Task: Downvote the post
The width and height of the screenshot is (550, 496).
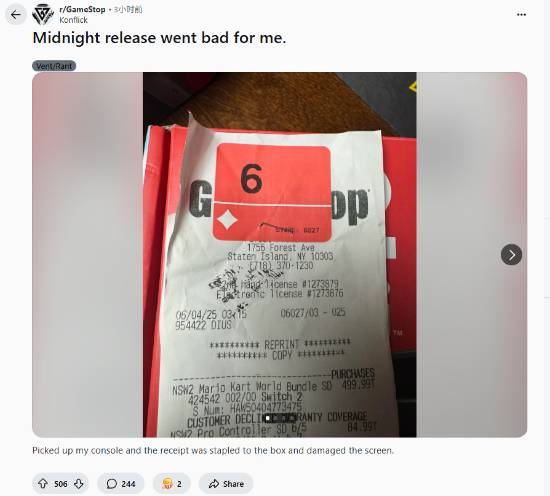Action: point(79,484)
